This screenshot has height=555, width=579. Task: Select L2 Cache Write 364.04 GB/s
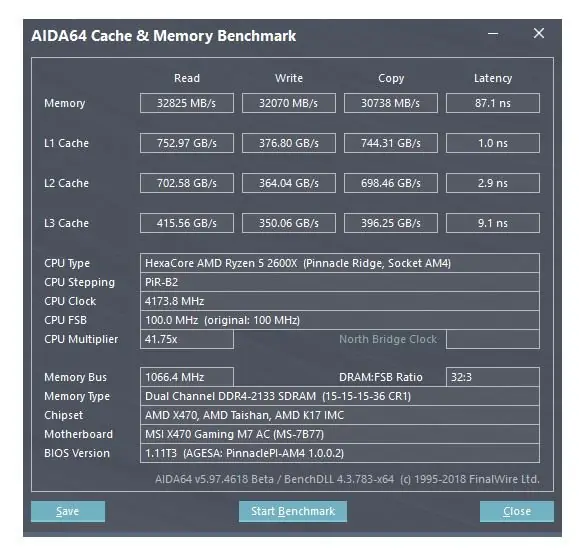(x=289, y=183)
